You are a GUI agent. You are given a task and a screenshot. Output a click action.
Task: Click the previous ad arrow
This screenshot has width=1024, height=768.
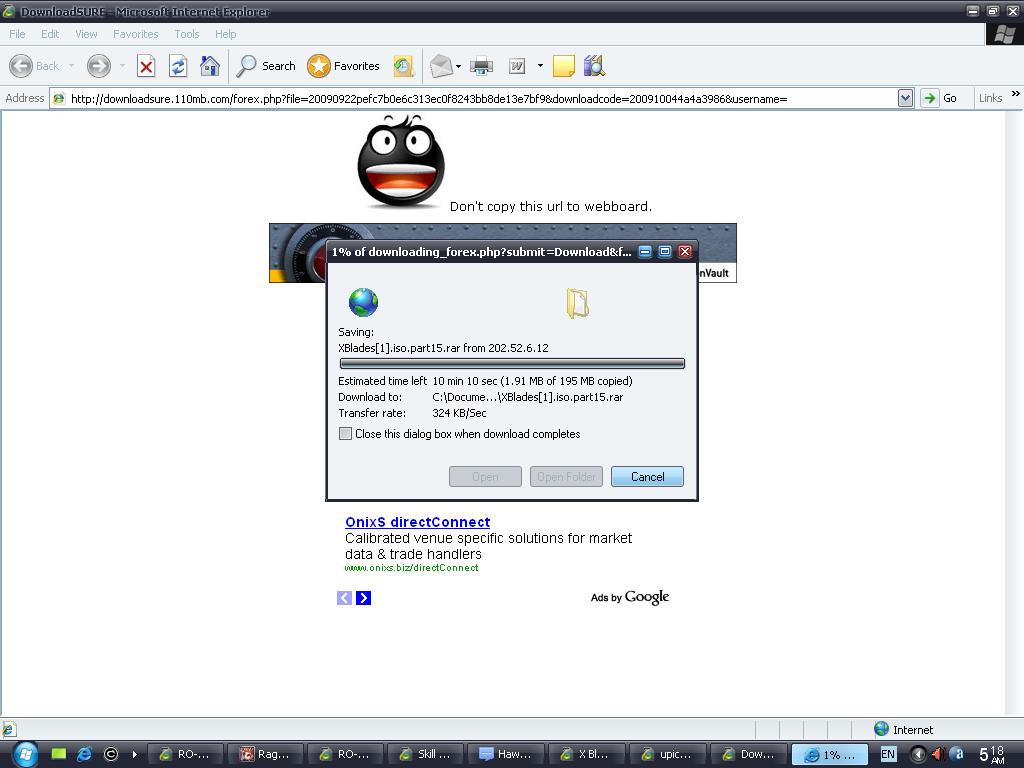point(344,598)
